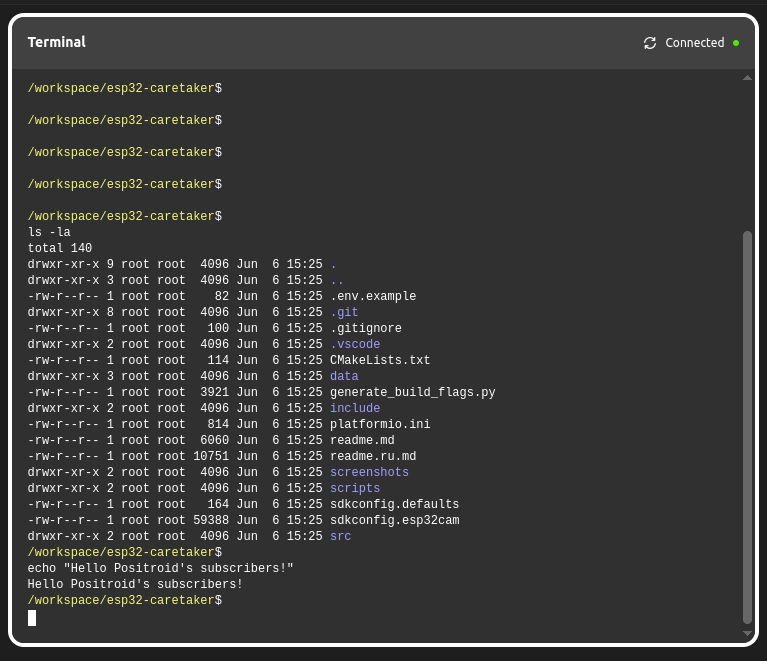Click the Connected status label
The width and height of the screenshot is (767, 661).
coord(695,43)
